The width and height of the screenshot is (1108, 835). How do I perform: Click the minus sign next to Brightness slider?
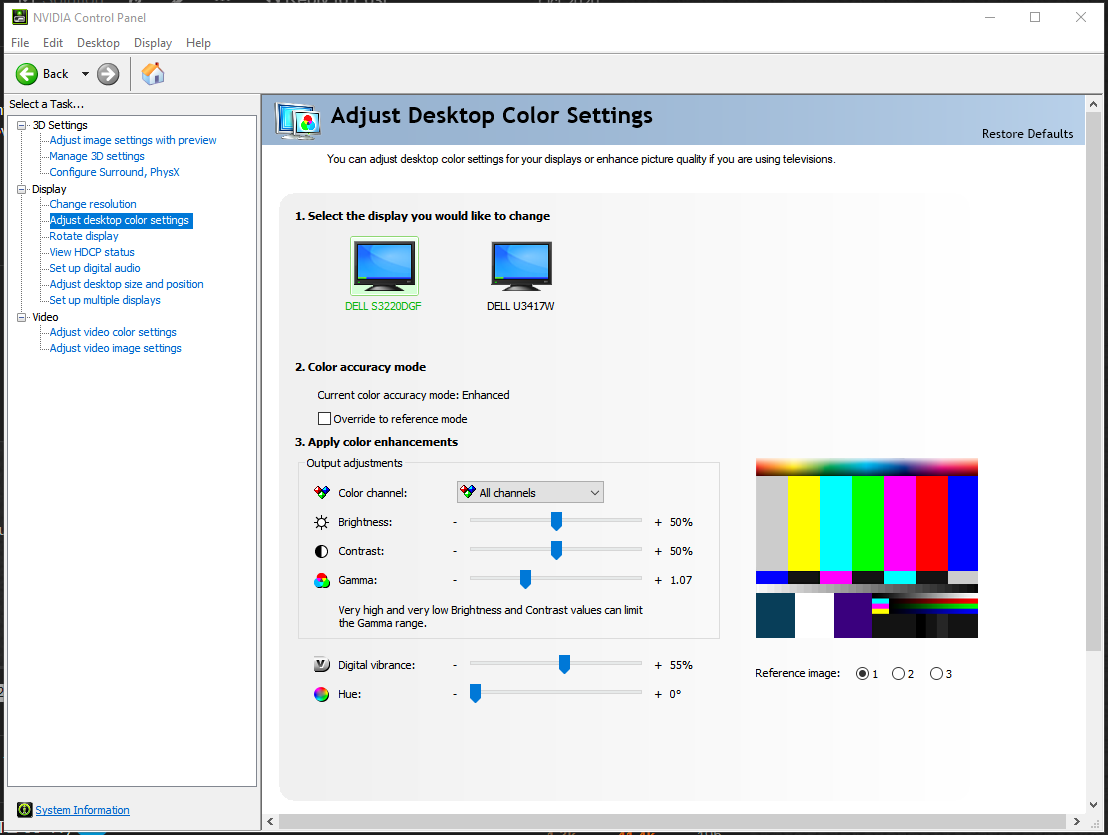pos(455,522)
